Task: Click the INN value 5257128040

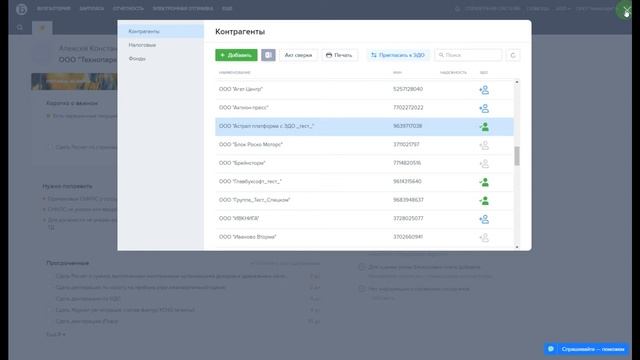Action: pos(408,89)
